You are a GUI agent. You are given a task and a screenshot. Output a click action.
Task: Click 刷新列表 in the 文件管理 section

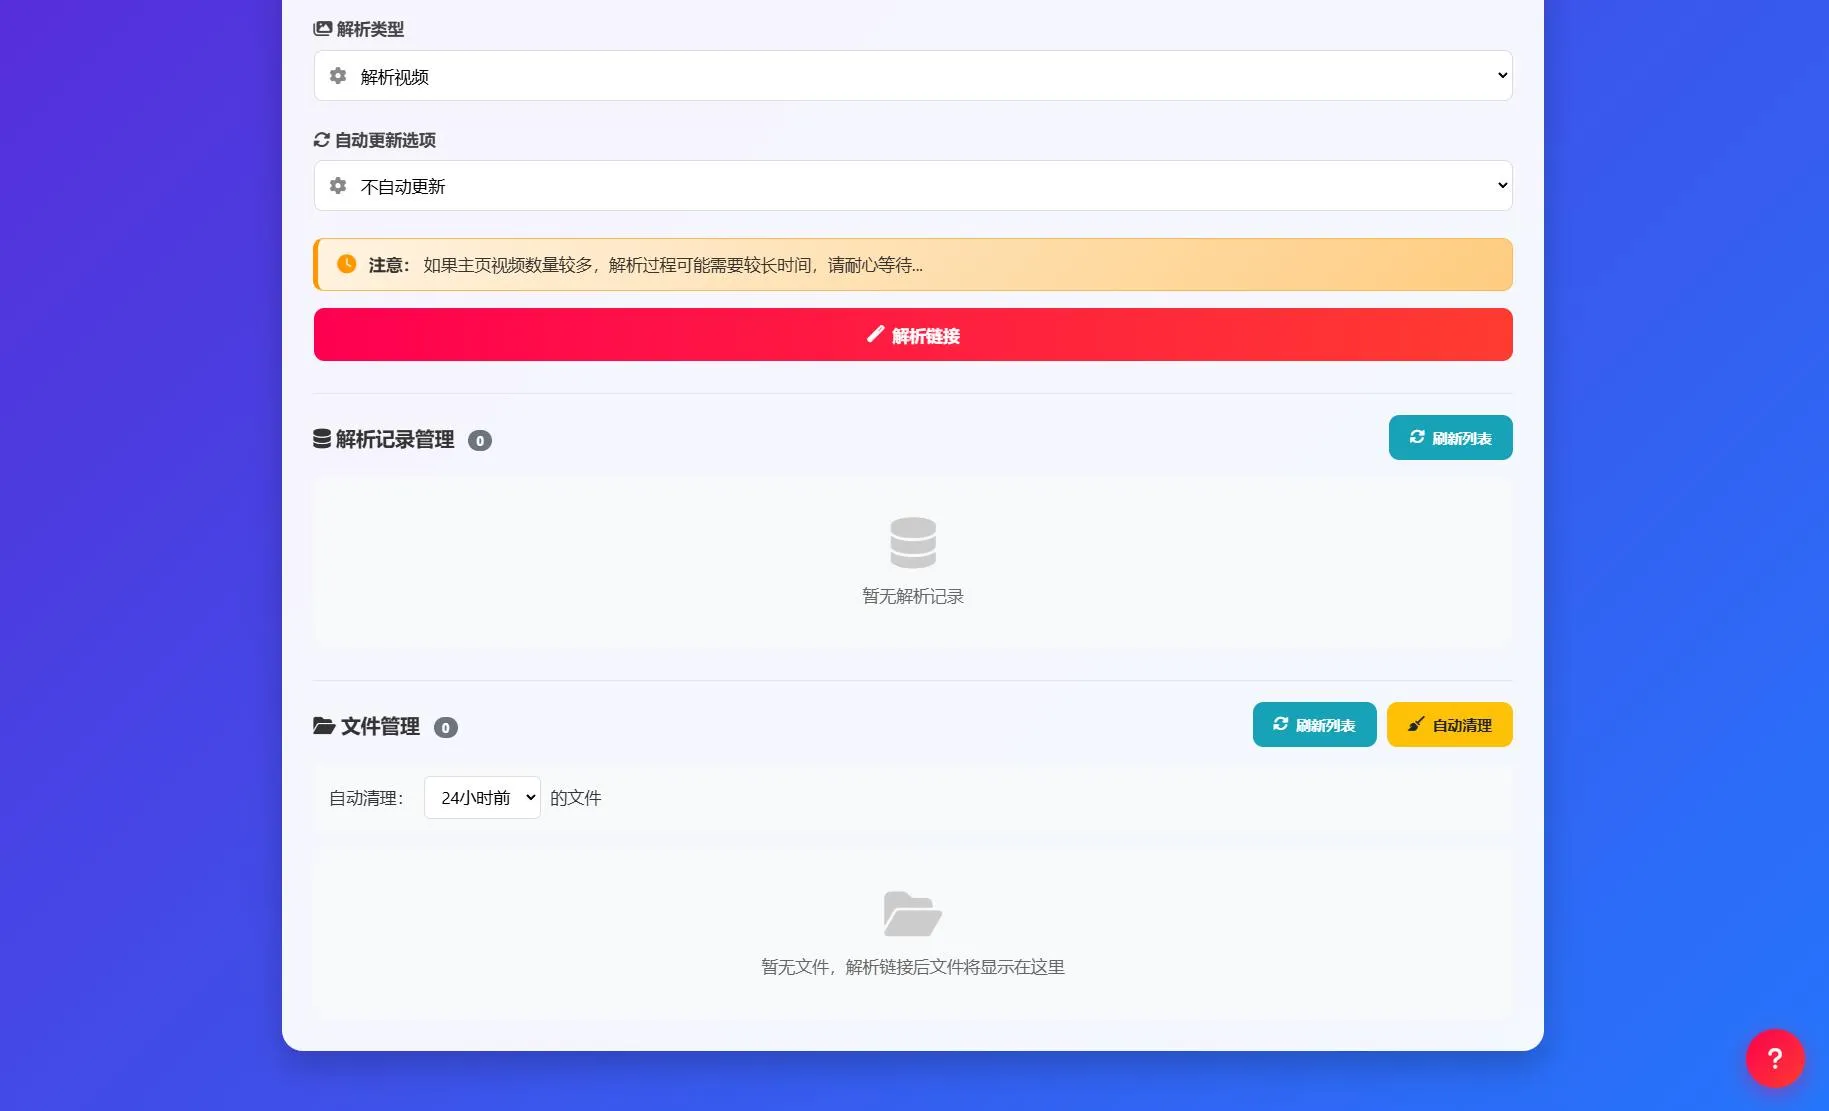click(x=1314, y=724)
